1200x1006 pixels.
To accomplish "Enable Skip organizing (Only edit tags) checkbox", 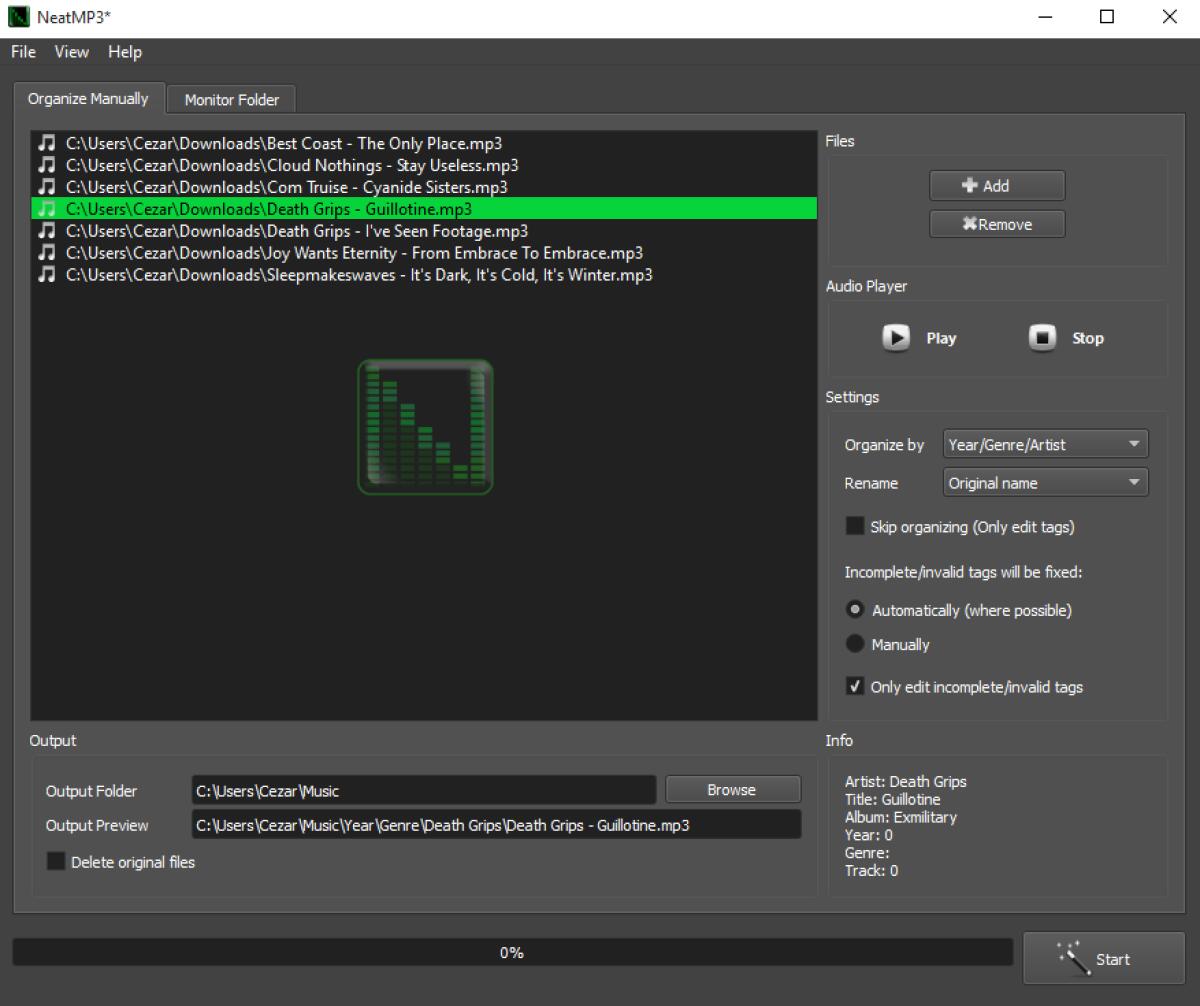I will pos(855,526).
